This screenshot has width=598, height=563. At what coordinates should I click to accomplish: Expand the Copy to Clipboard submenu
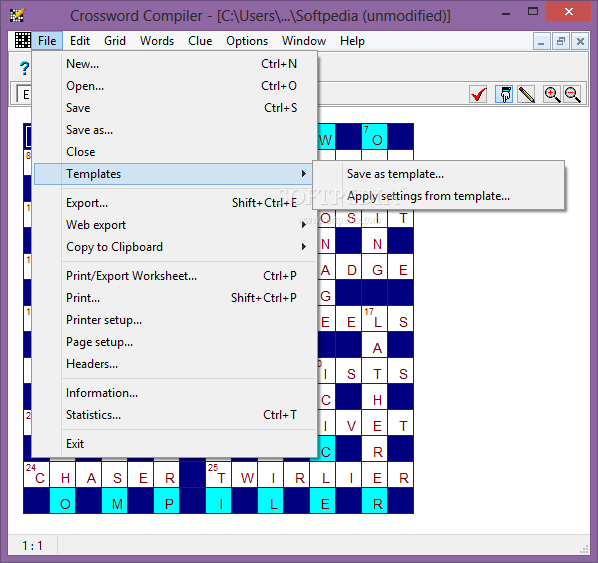pos(175,247)
